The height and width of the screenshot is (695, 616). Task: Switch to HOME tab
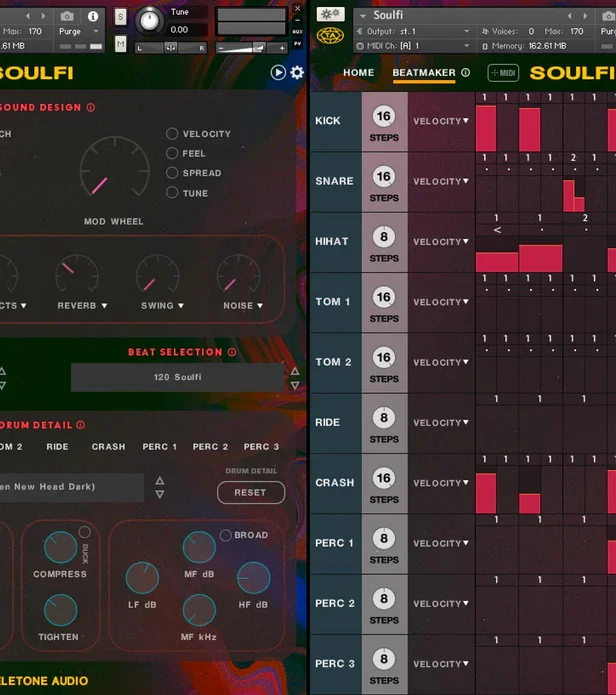358,72
